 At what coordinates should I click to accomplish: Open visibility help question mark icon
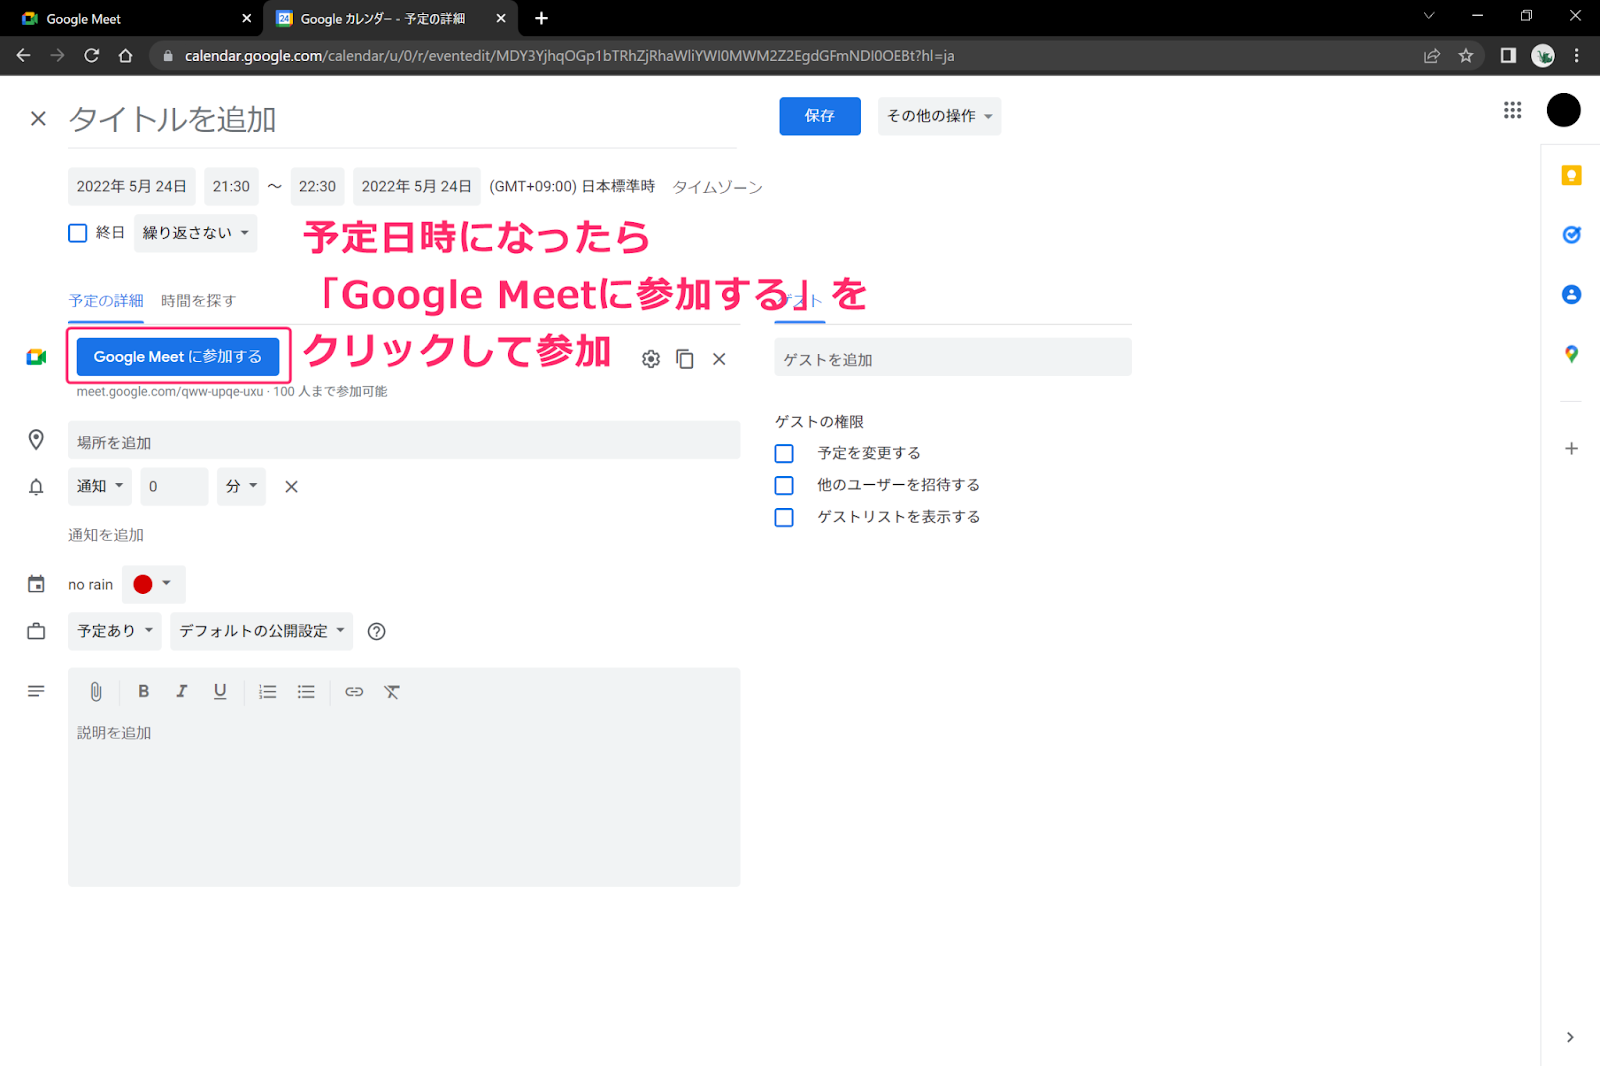pos(376,631)
